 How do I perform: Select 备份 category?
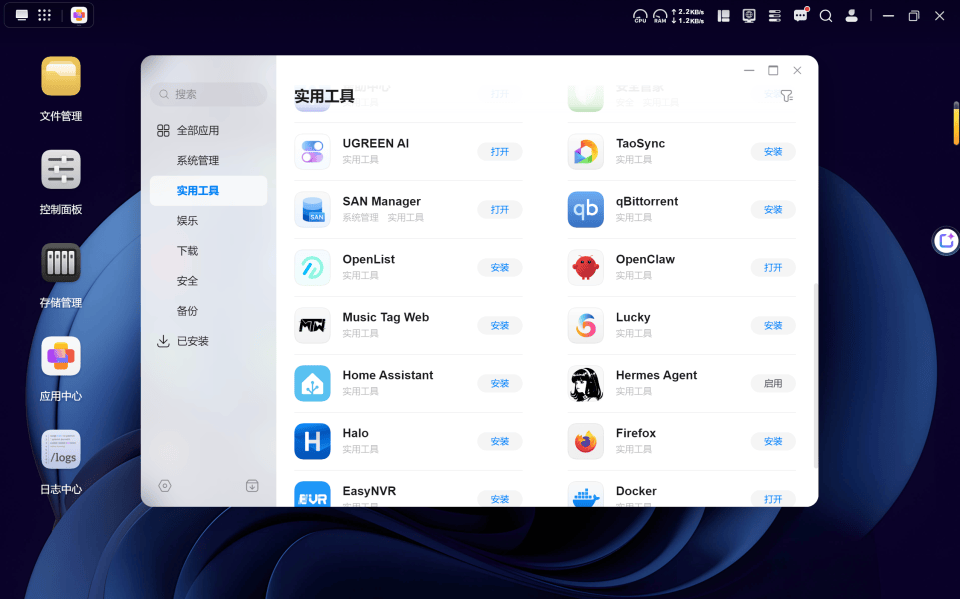pyautogui.click(x=208, y=311)
